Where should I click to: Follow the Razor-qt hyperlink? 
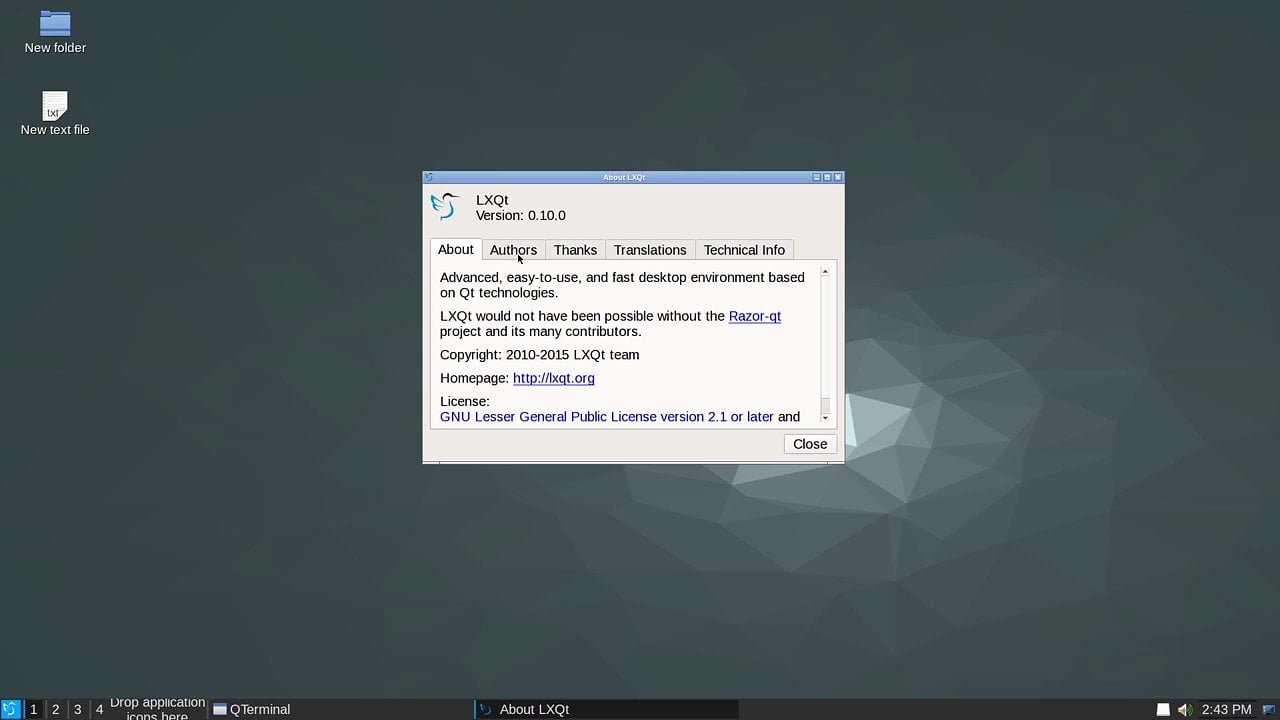point(754,316)
